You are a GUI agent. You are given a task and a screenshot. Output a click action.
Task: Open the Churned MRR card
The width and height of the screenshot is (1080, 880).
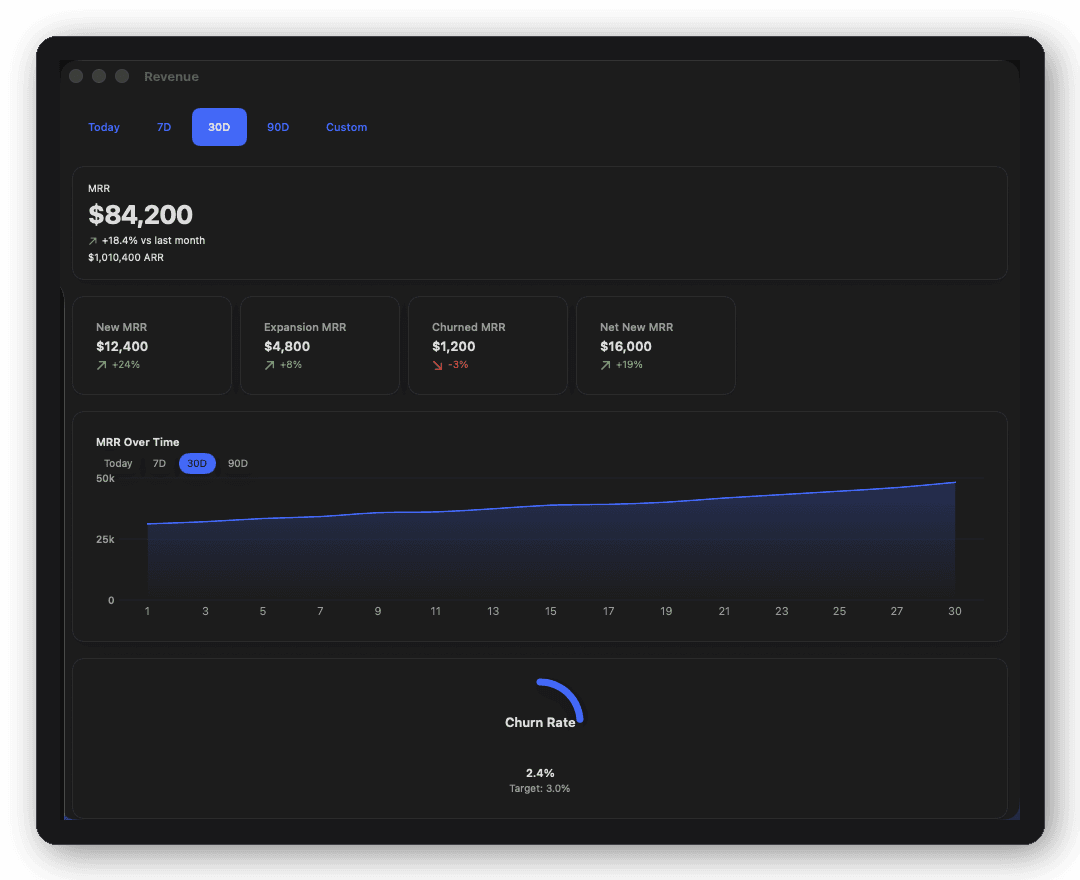point(488,346)
